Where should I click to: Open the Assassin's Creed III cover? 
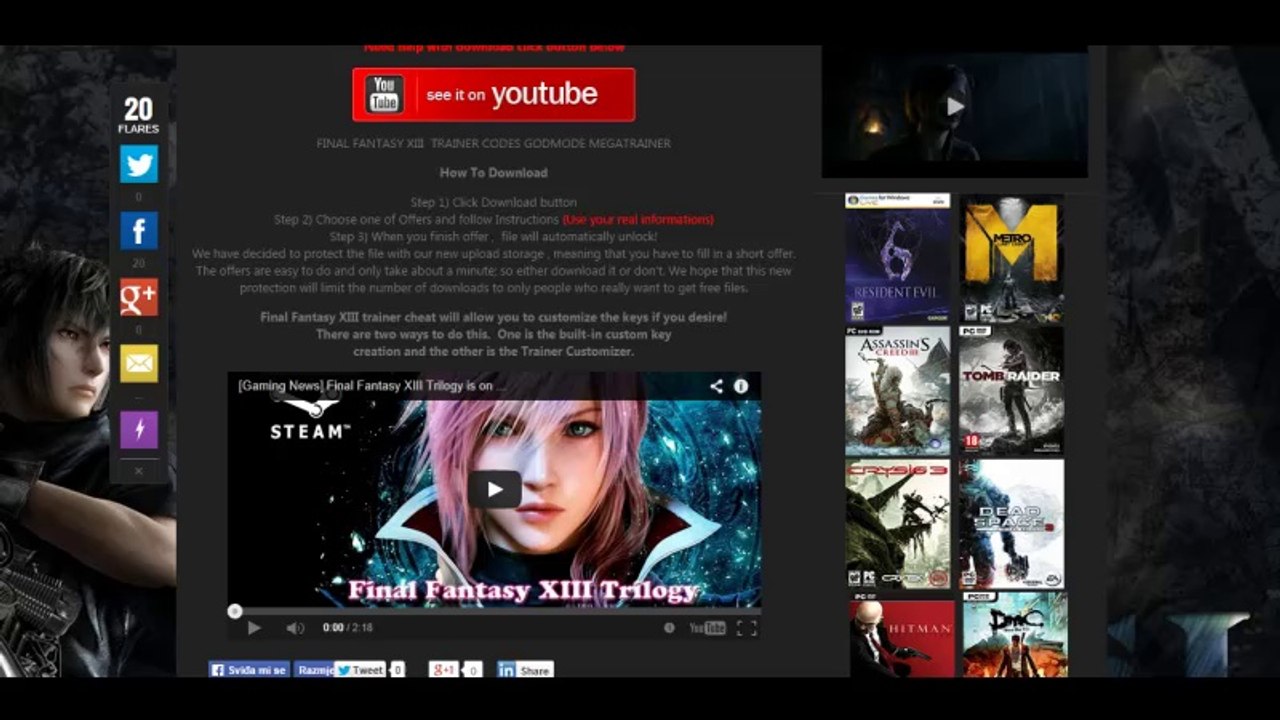click(x=897, y=391)
